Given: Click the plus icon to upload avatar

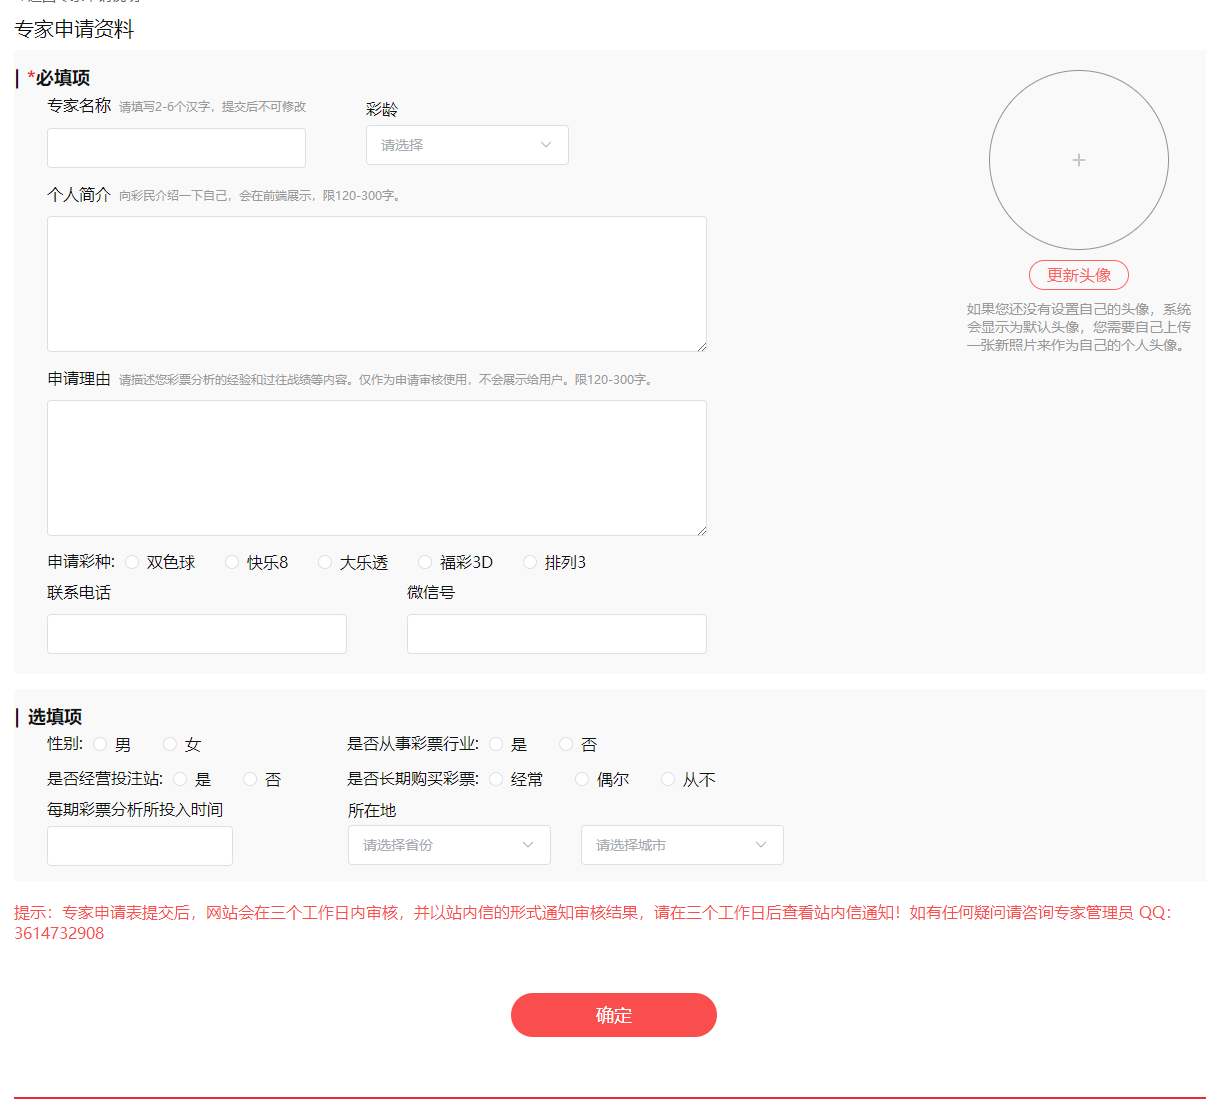Looking at the screenshot, I should pyautogui.click(x=1078, y=159).
